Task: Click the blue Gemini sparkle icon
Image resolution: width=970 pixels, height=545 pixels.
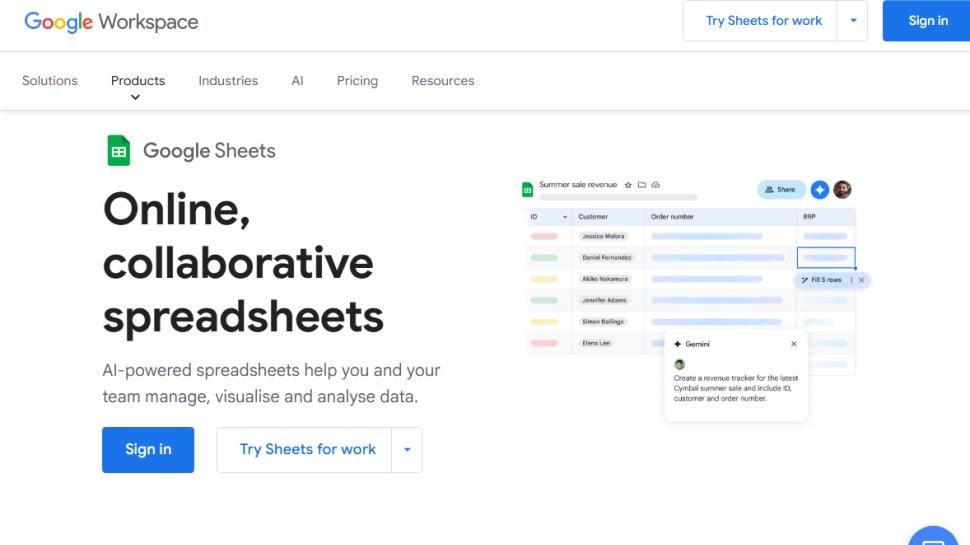Action: tap(820, 190)
